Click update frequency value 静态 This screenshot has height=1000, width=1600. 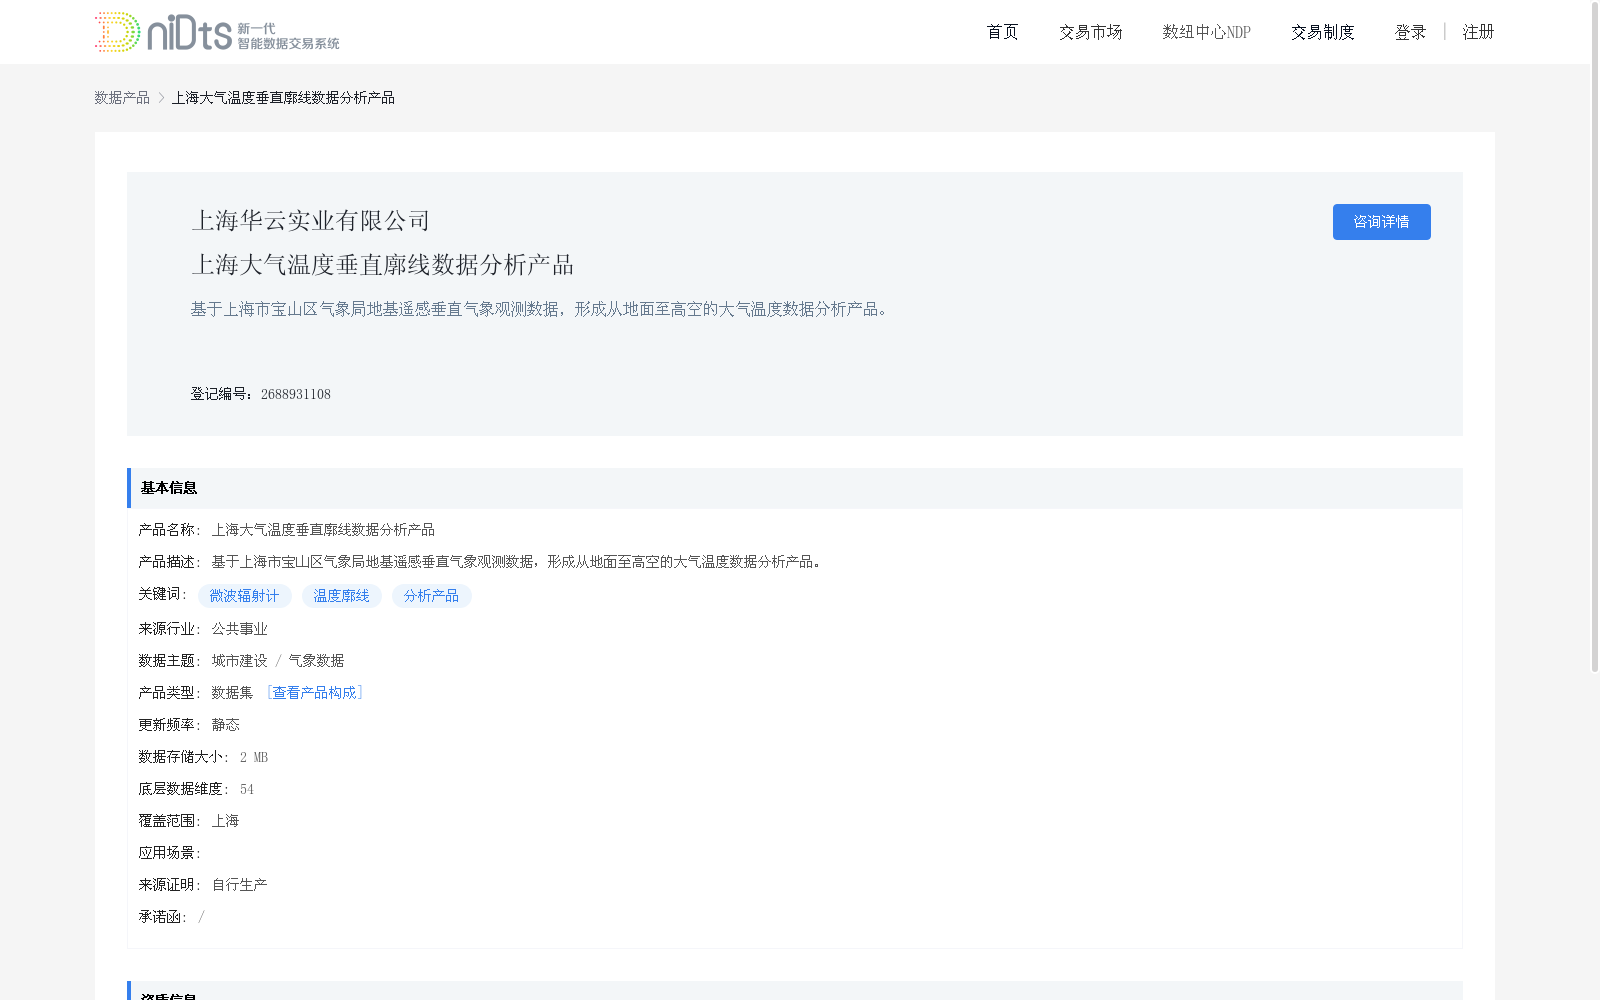pyautogui.click(x=225, y=724)
